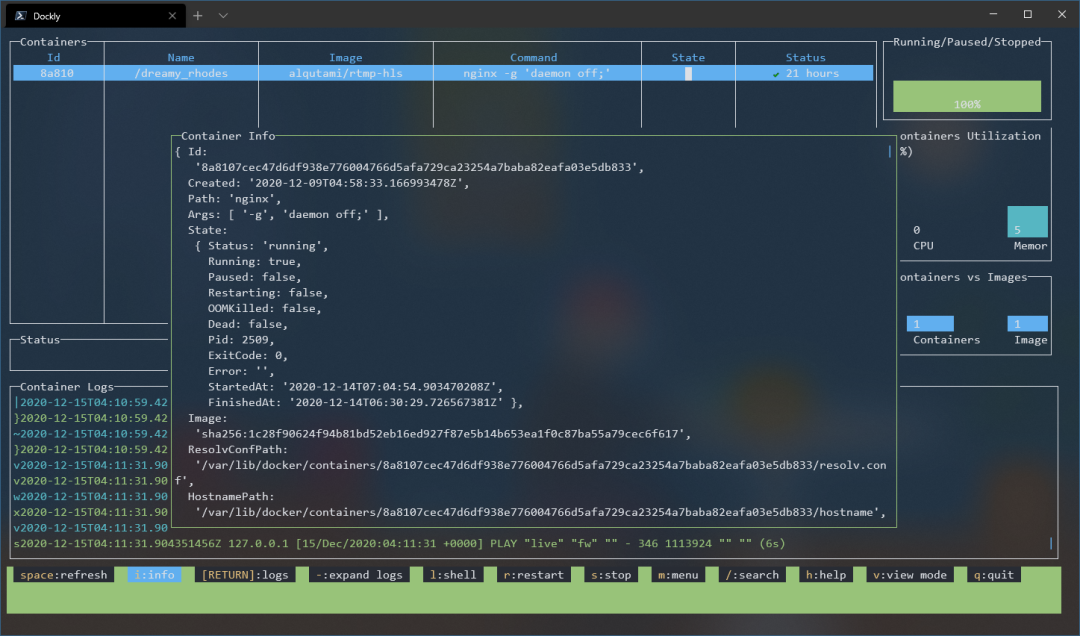
Task: Click the 100% running gauge bar
Action: pos(967,96)
